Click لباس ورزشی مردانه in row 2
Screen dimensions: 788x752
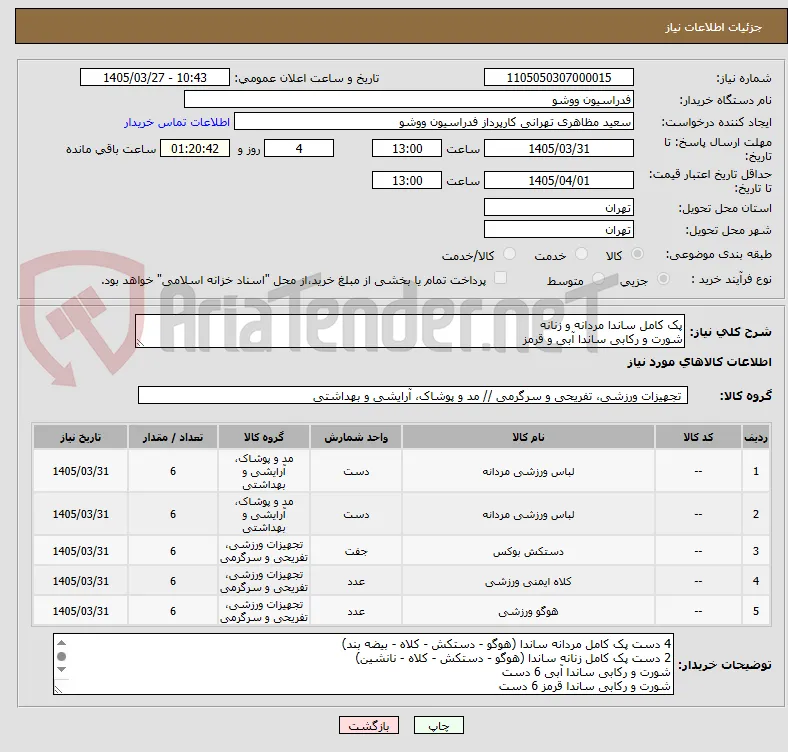tap(528, 515)
